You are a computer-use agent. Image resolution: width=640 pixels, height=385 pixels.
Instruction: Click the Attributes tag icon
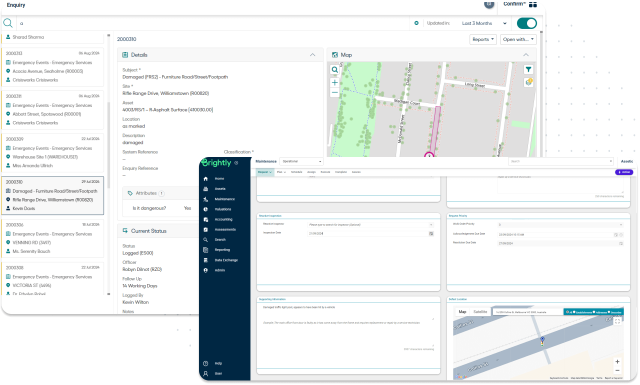point(130,193)
